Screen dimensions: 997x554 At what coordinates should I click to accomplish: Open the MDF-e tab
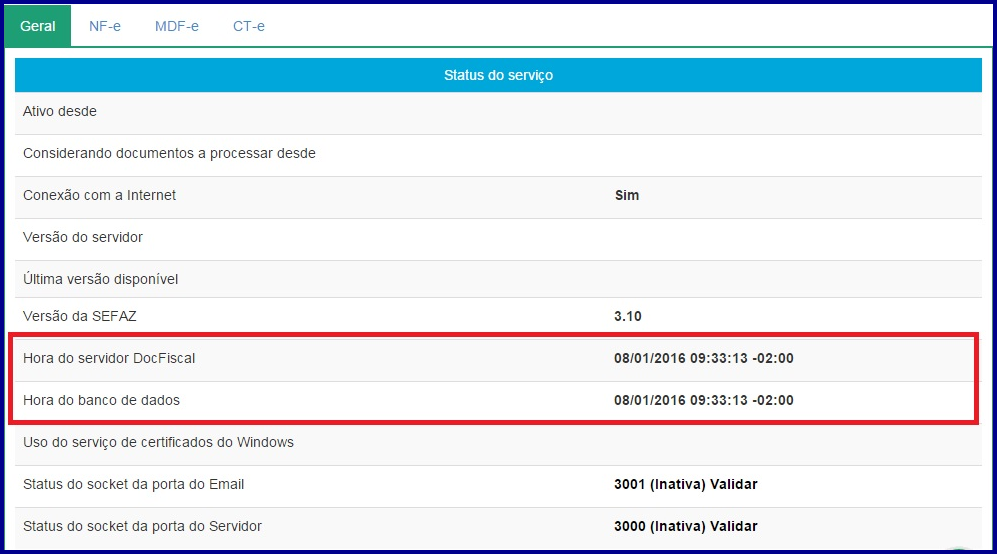[x=177, y=26]
